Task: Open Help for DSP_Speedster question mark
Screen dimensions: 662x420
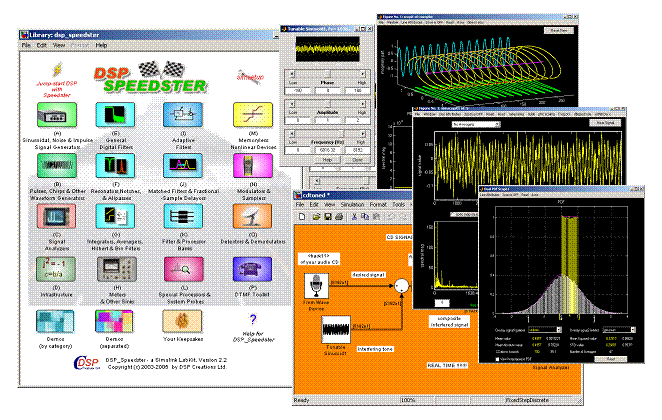Action: 253,320
